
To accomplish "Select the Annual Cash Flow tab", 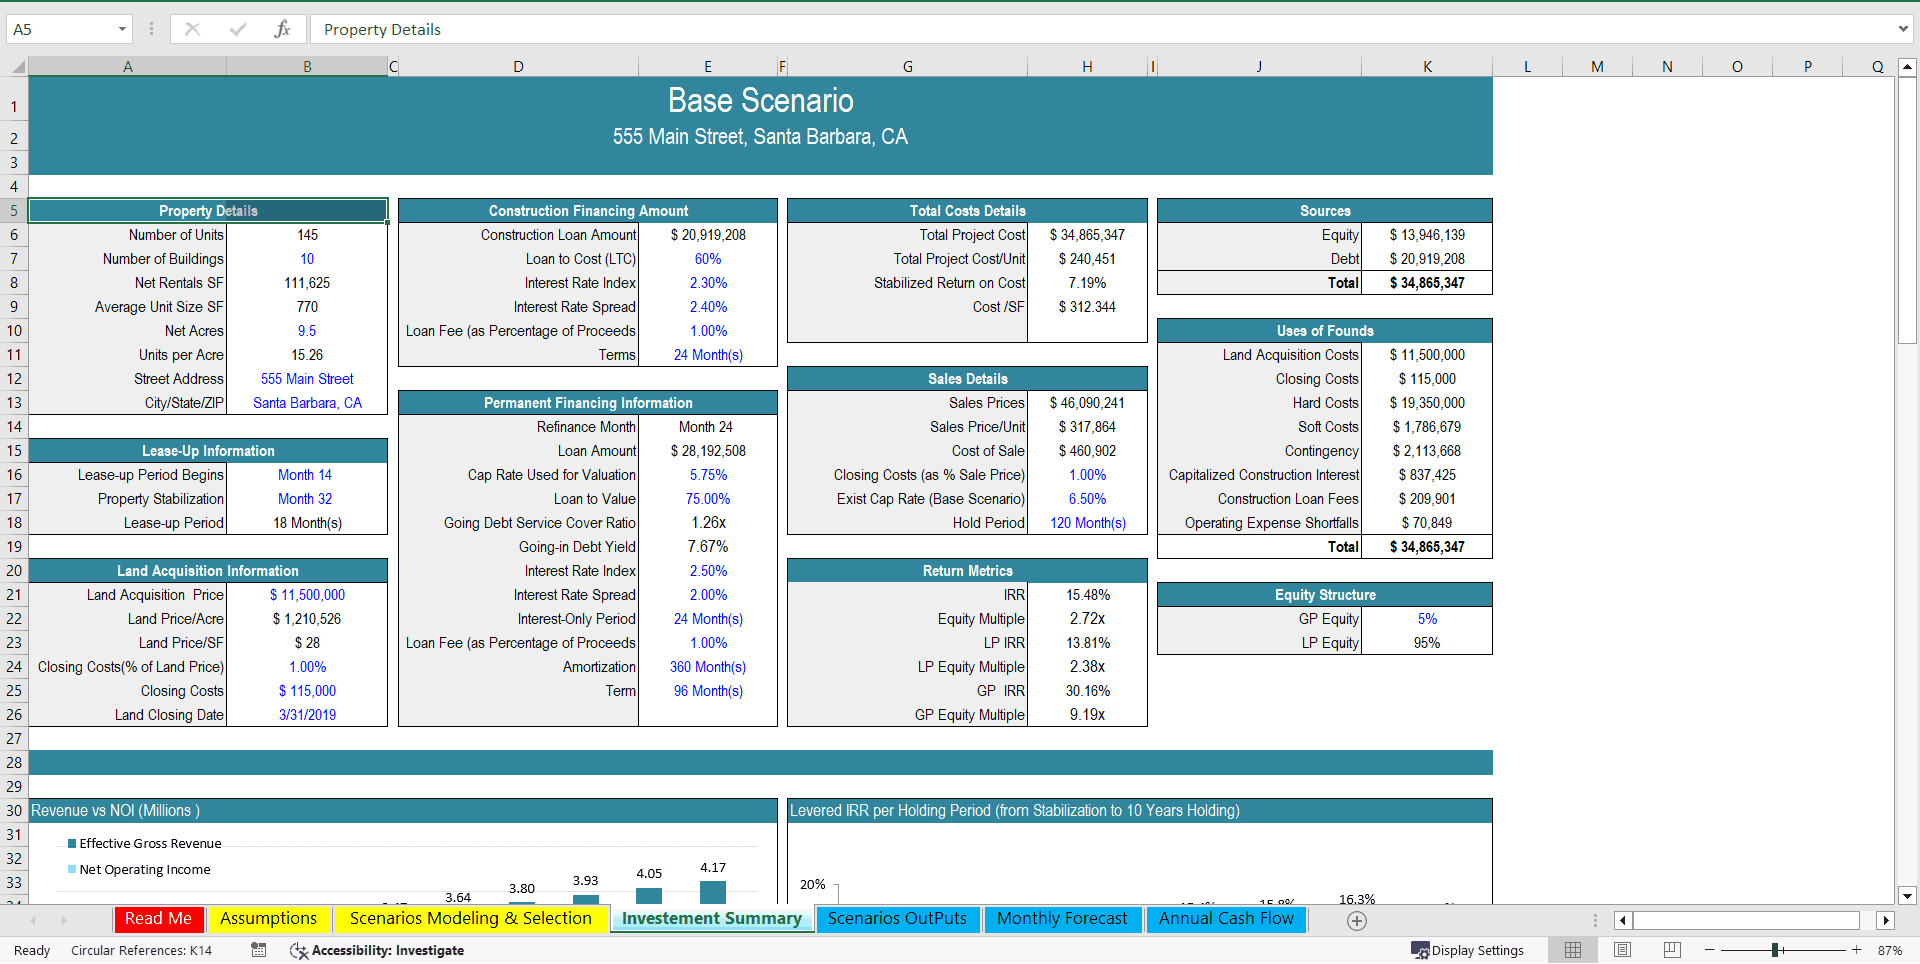I will tap(1226, 918).
